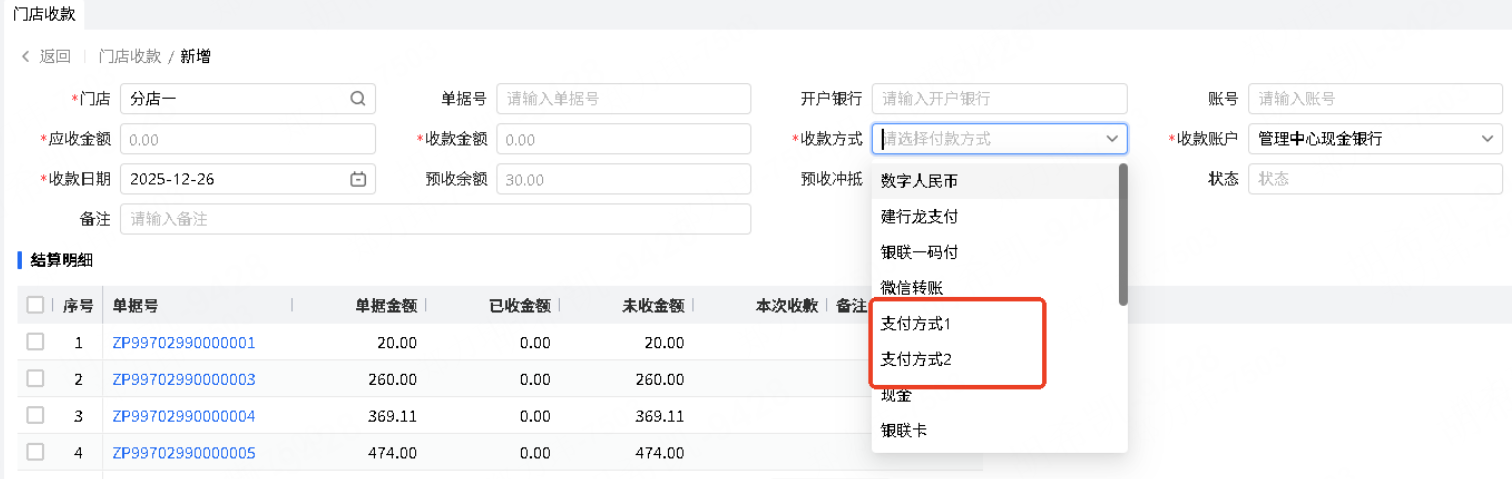1512x479 pixels.
Task: Expand the 收款账户 dropdown
Action: coord(1487,139)
